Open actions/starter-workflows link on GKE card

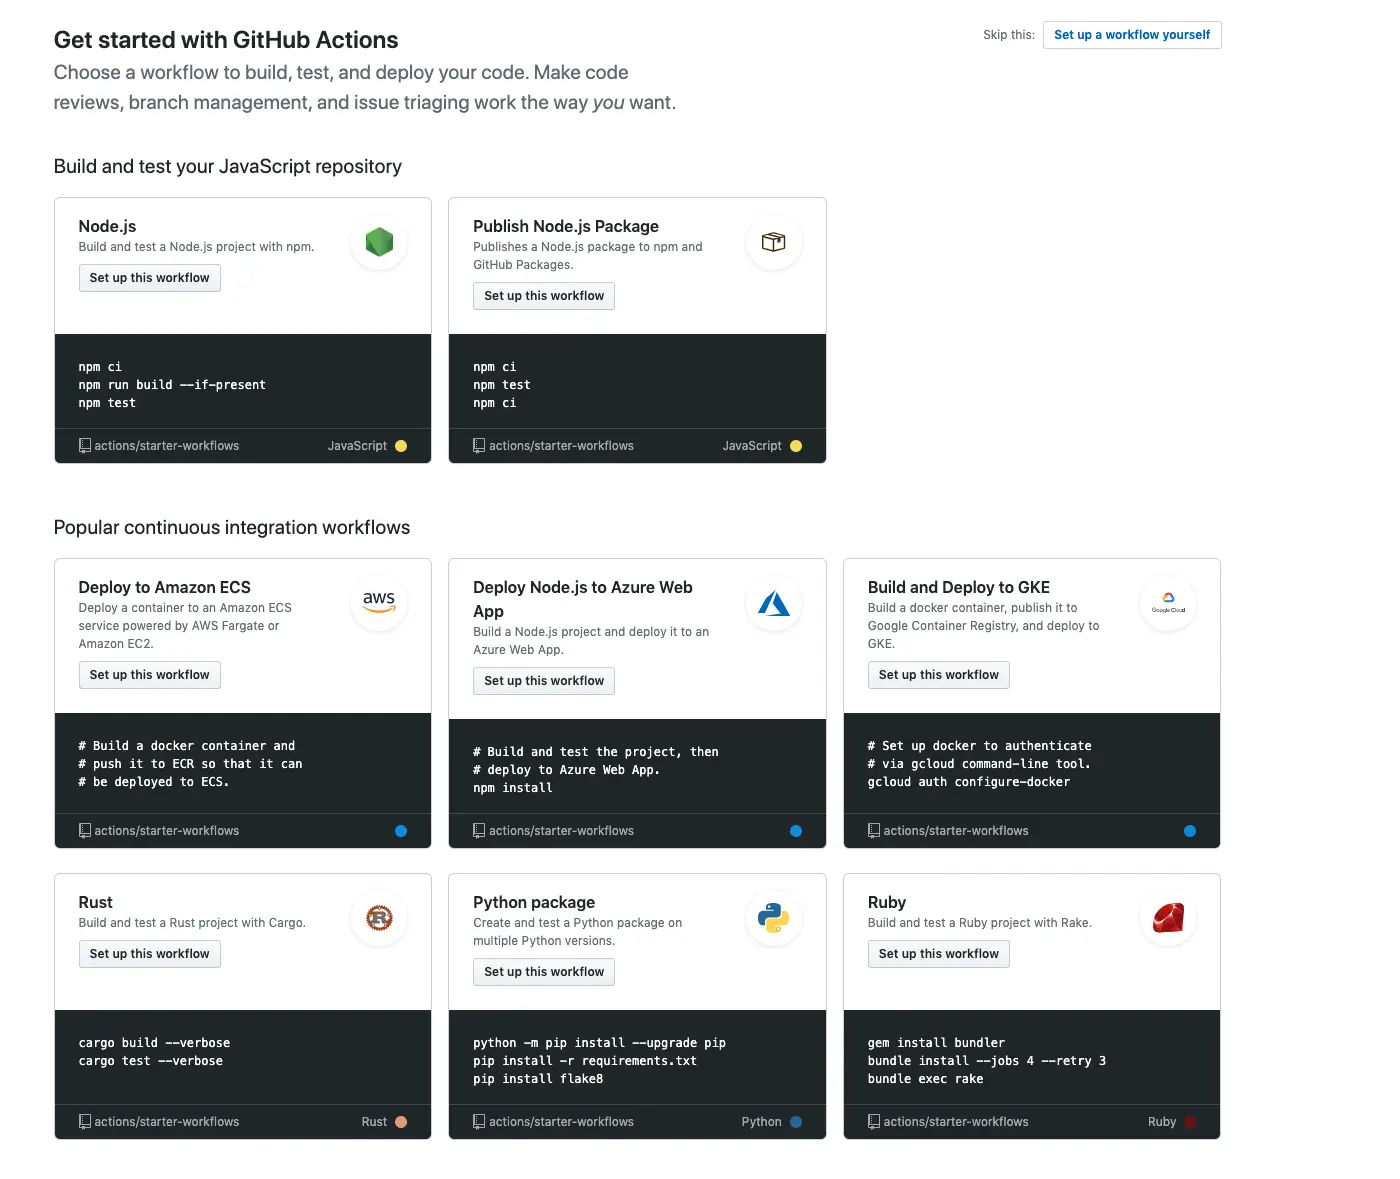pos(956,831)
